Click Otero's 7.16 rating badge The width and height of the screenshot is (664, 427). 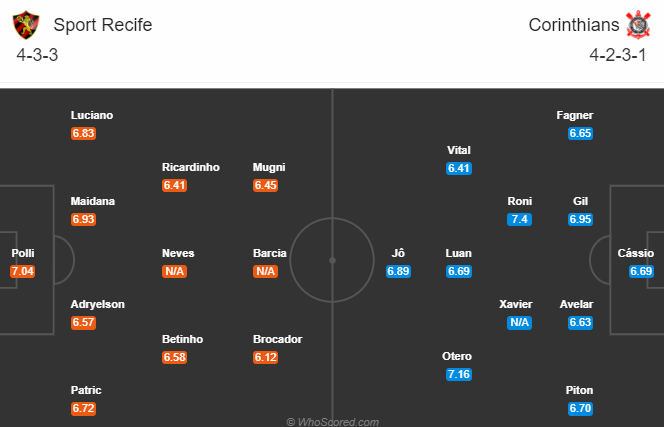[x=458, y=374]
